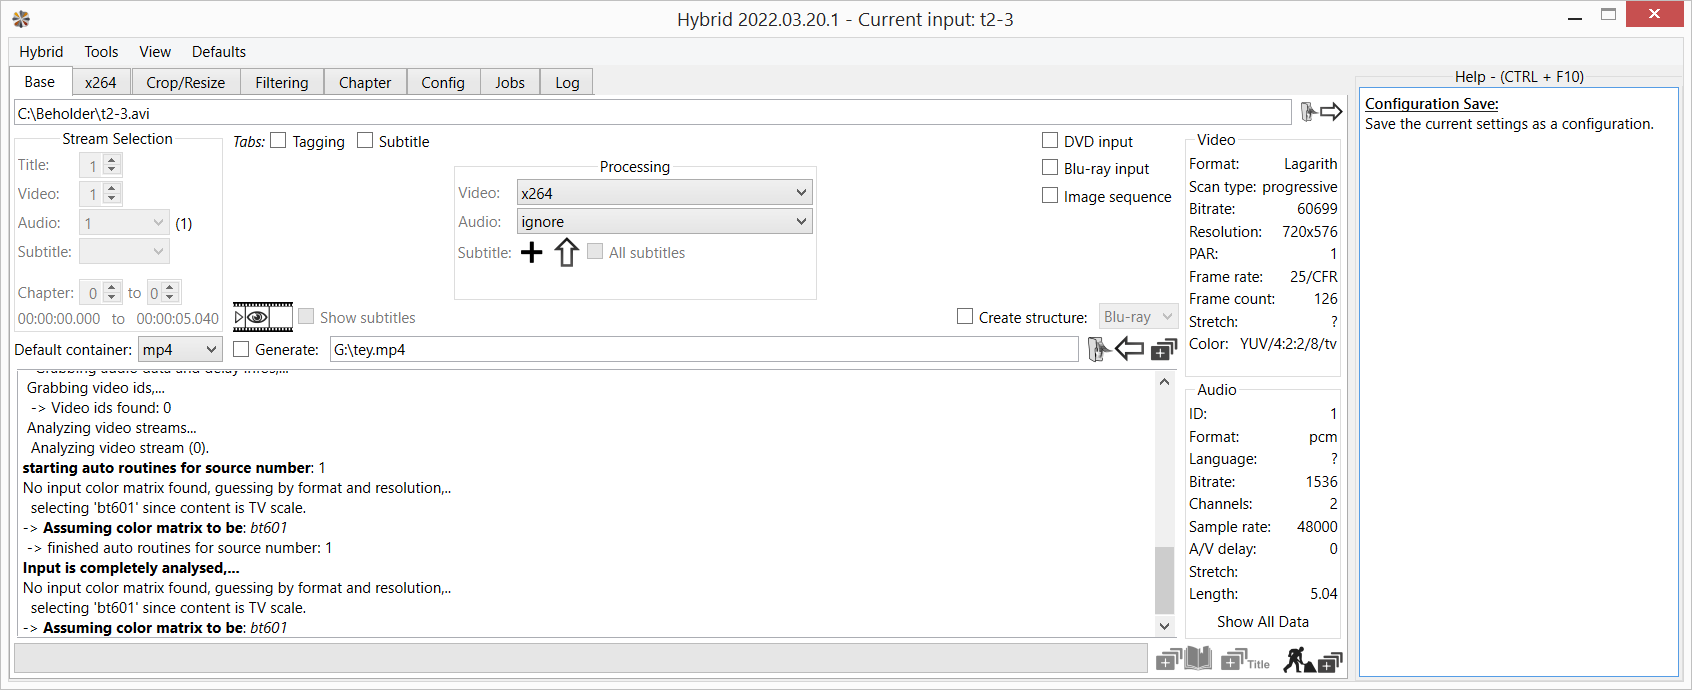Switch to the Crop/Resize tab

point(186,82)
